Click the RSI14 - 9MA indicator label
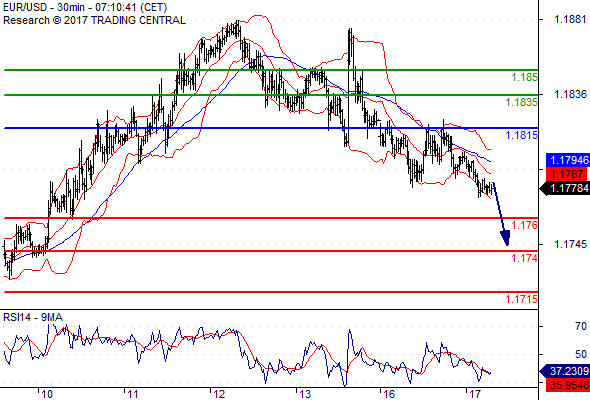 click(x=33, y=318)
